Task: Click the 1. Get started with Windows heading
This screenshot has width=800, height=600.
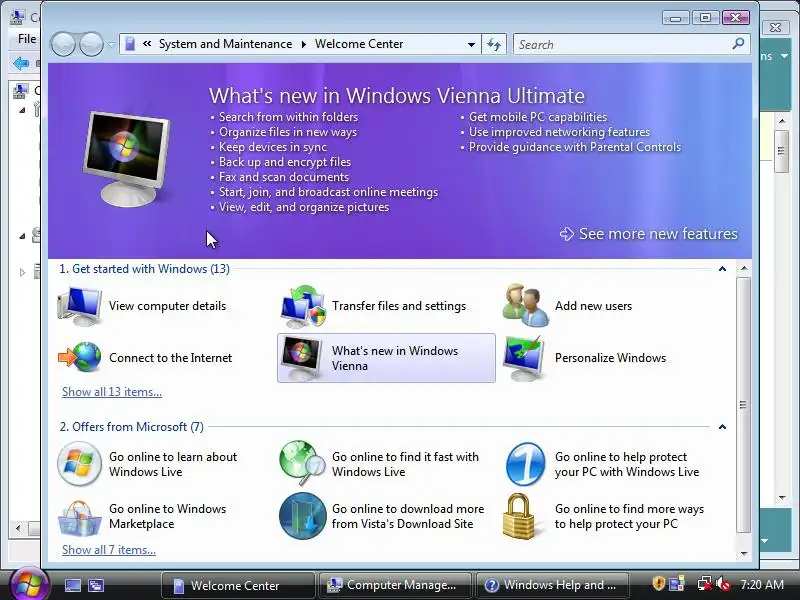Action: click(144, 269)
